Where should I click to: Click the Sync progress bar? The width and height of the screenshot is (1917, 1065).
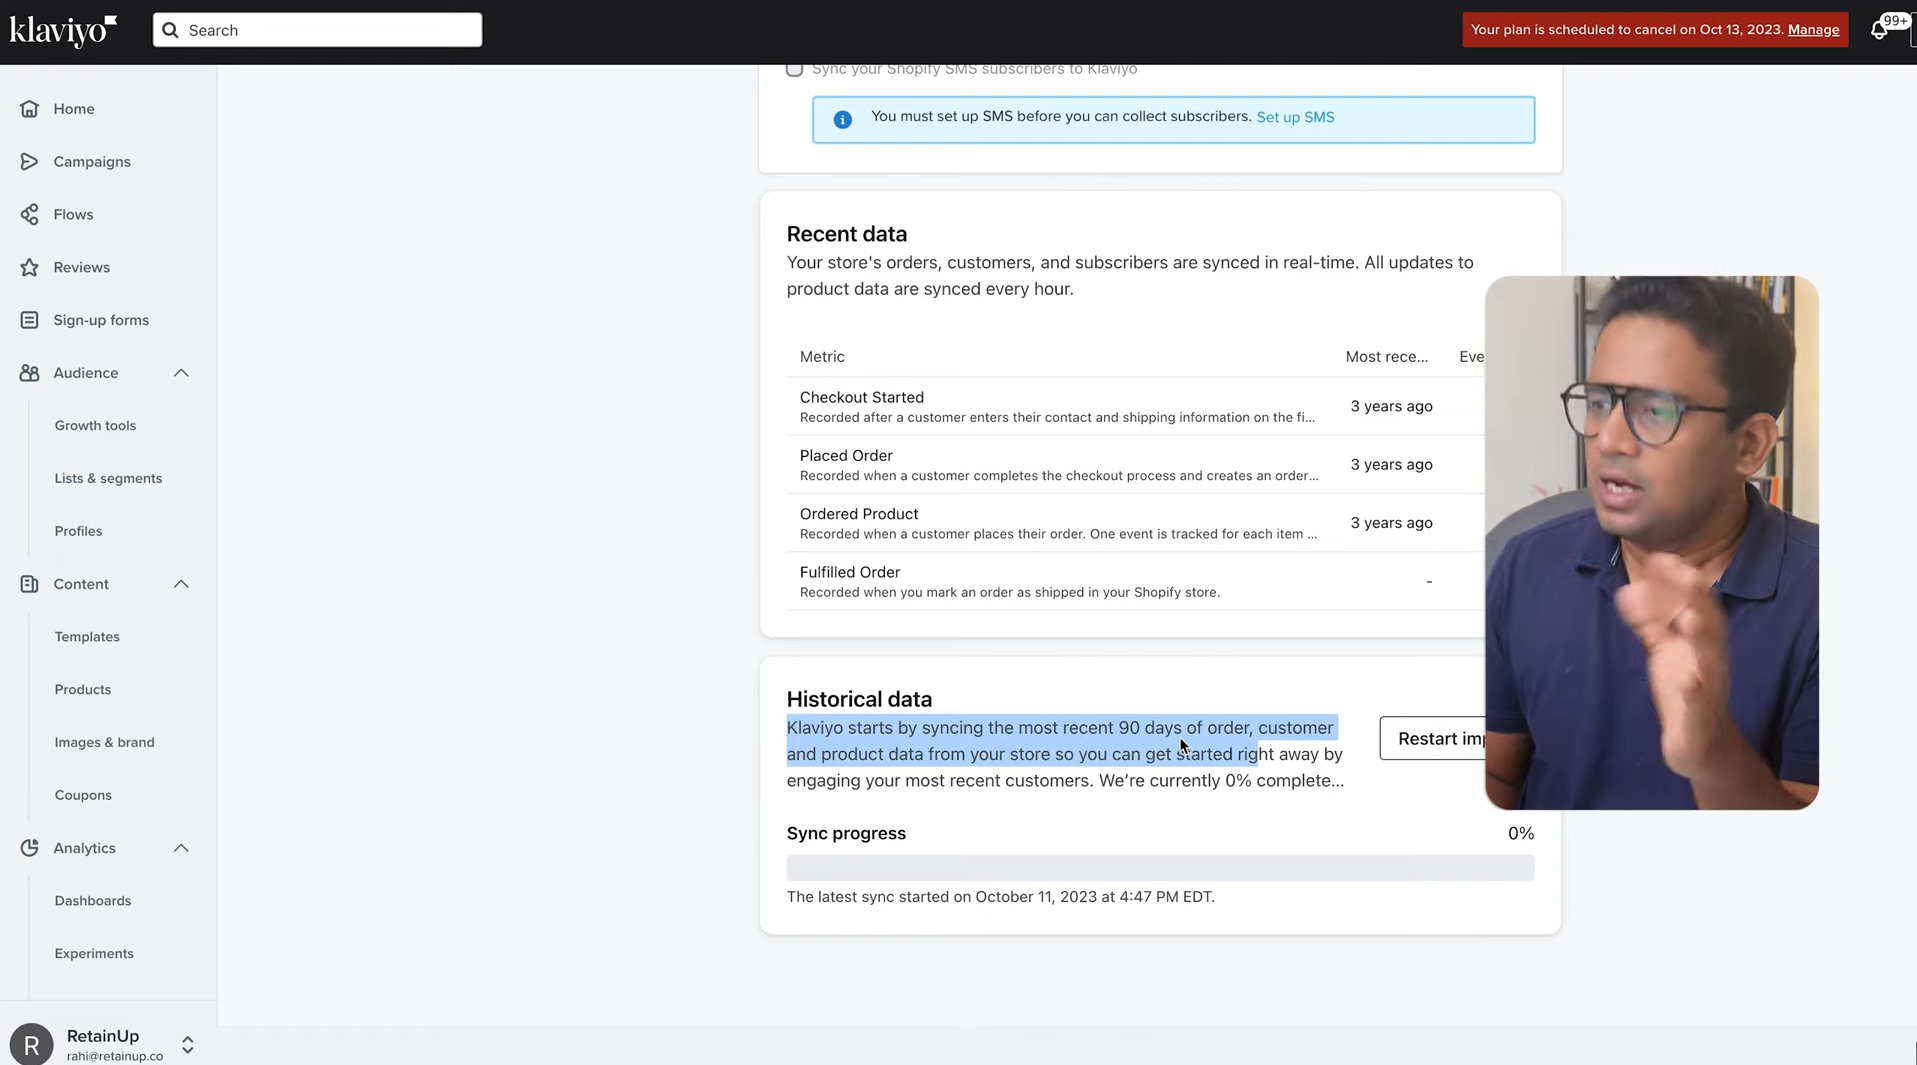click(x=1160, y=868)
